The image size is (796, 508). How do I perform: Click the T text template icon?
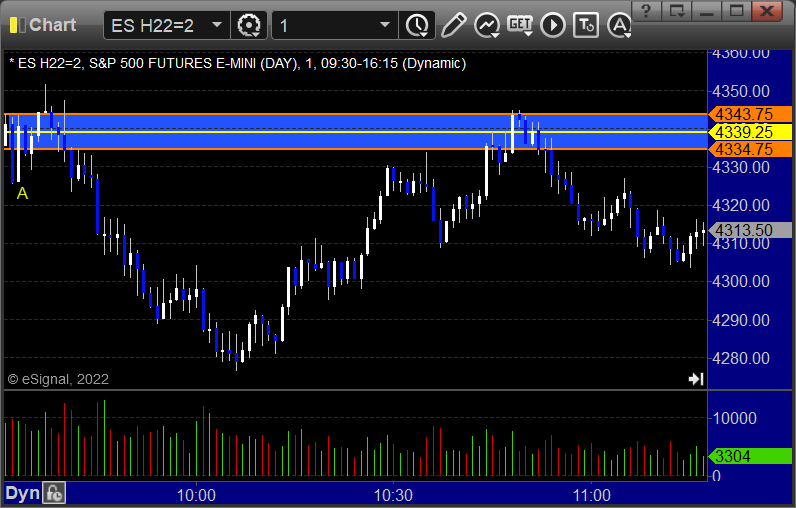pyautogui.click(x=586, y=25)
